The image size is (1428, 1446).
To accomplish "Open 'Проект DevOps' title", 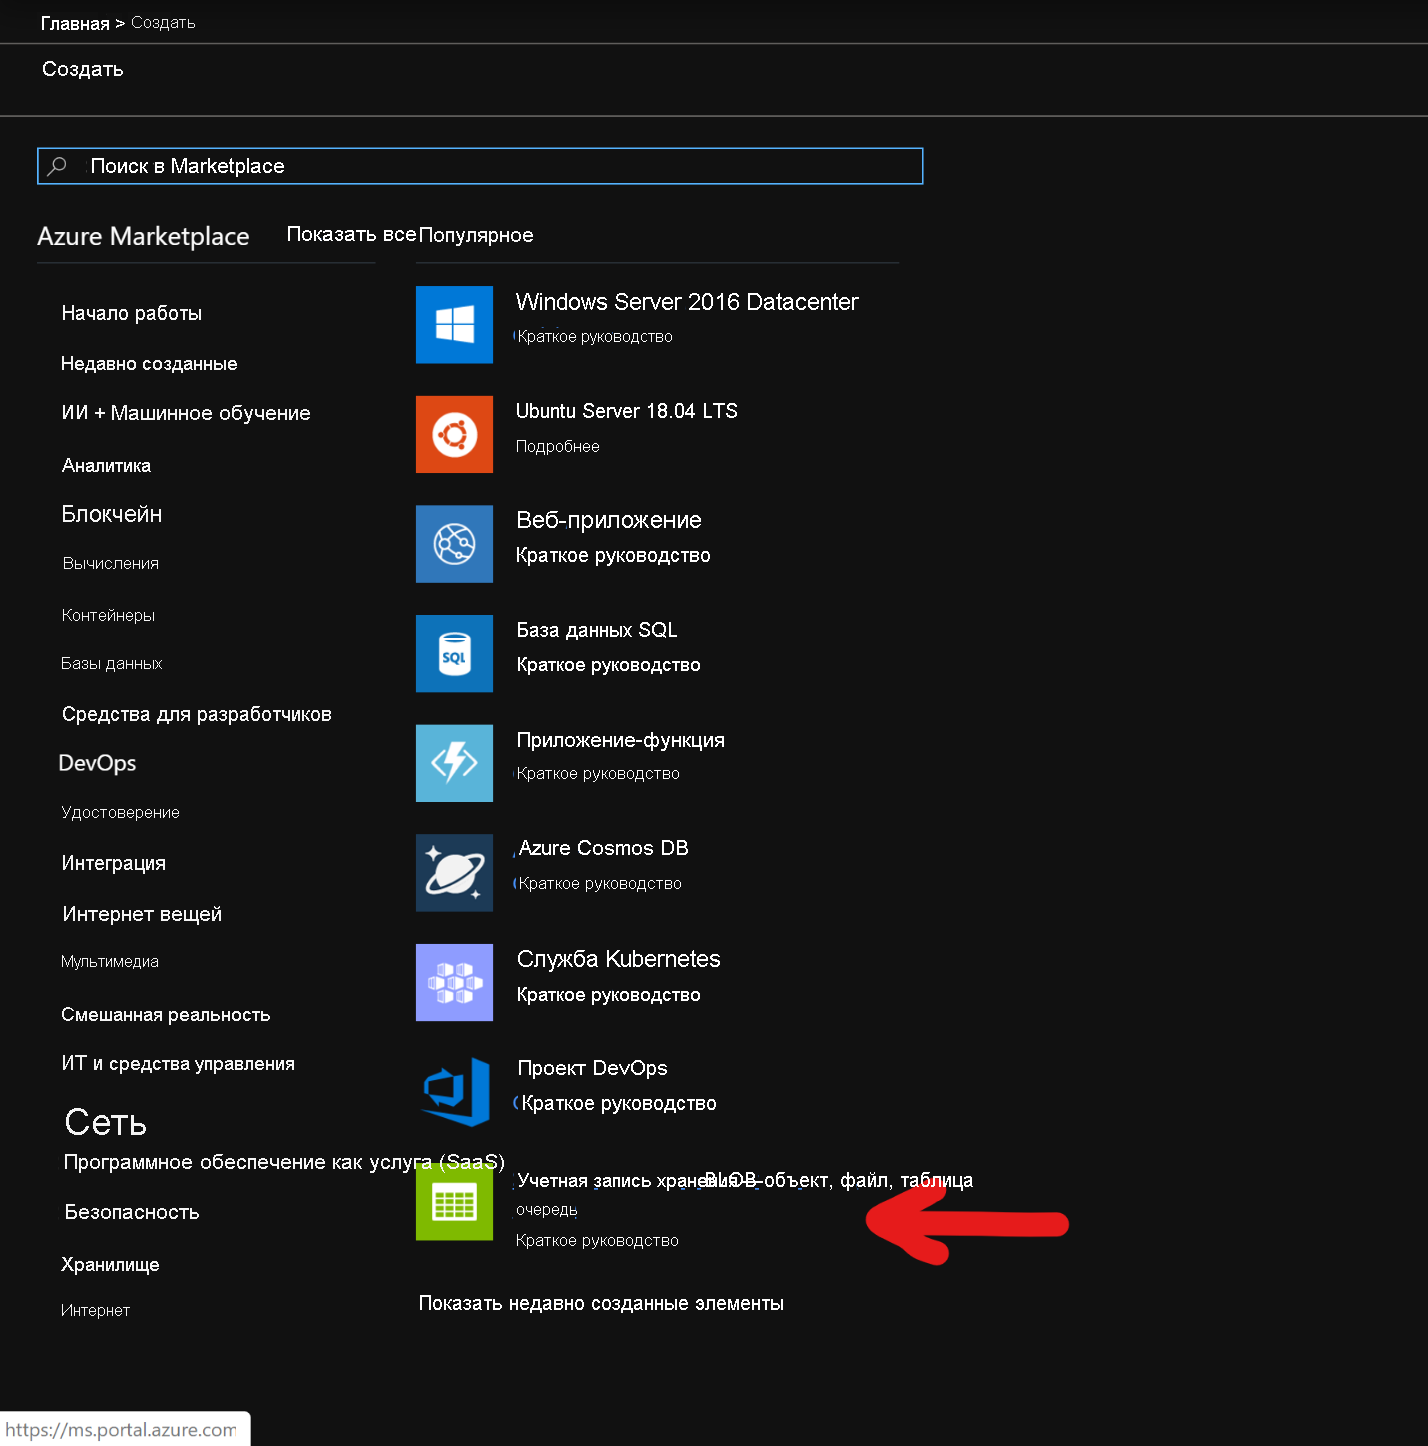I will 592,1068.
